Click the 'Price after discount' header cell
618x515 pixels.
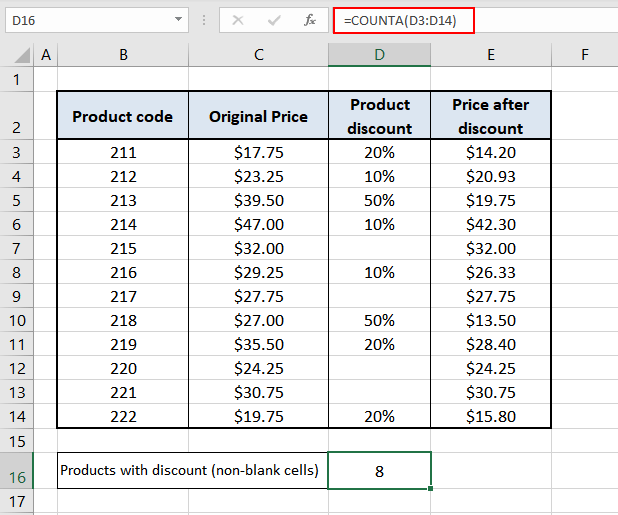[491, 116]
